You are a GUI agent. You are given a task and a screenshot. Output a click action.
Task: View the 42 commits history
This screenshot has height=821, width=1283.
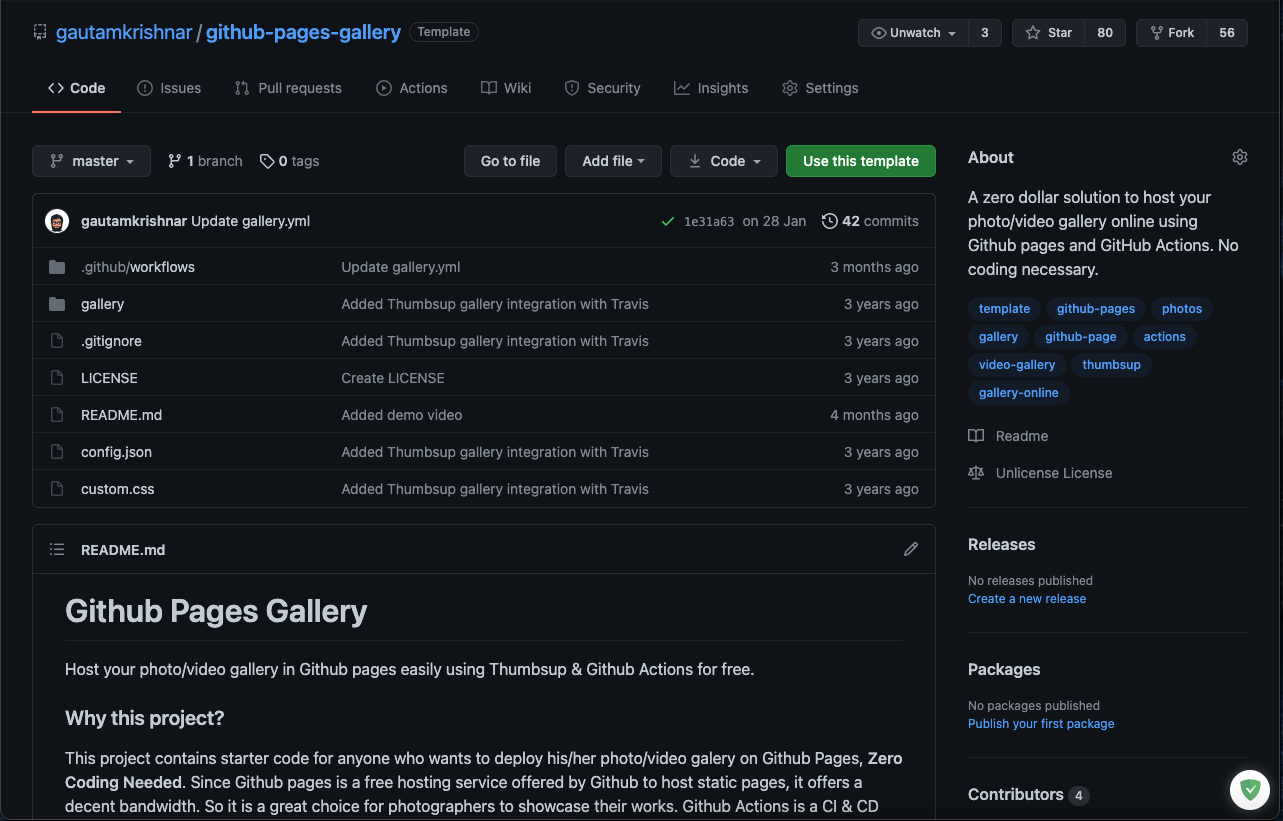coord(870,221)
